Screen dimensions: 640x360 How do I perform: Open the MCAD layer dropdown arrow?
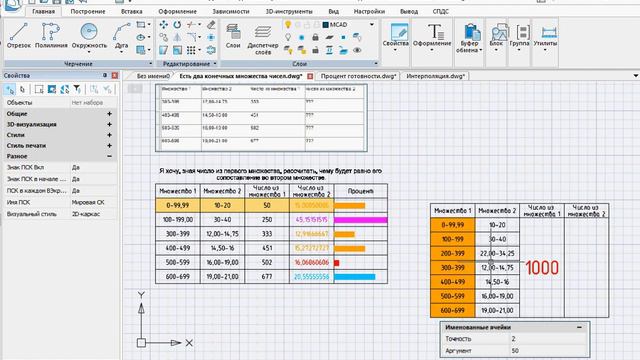372,25
